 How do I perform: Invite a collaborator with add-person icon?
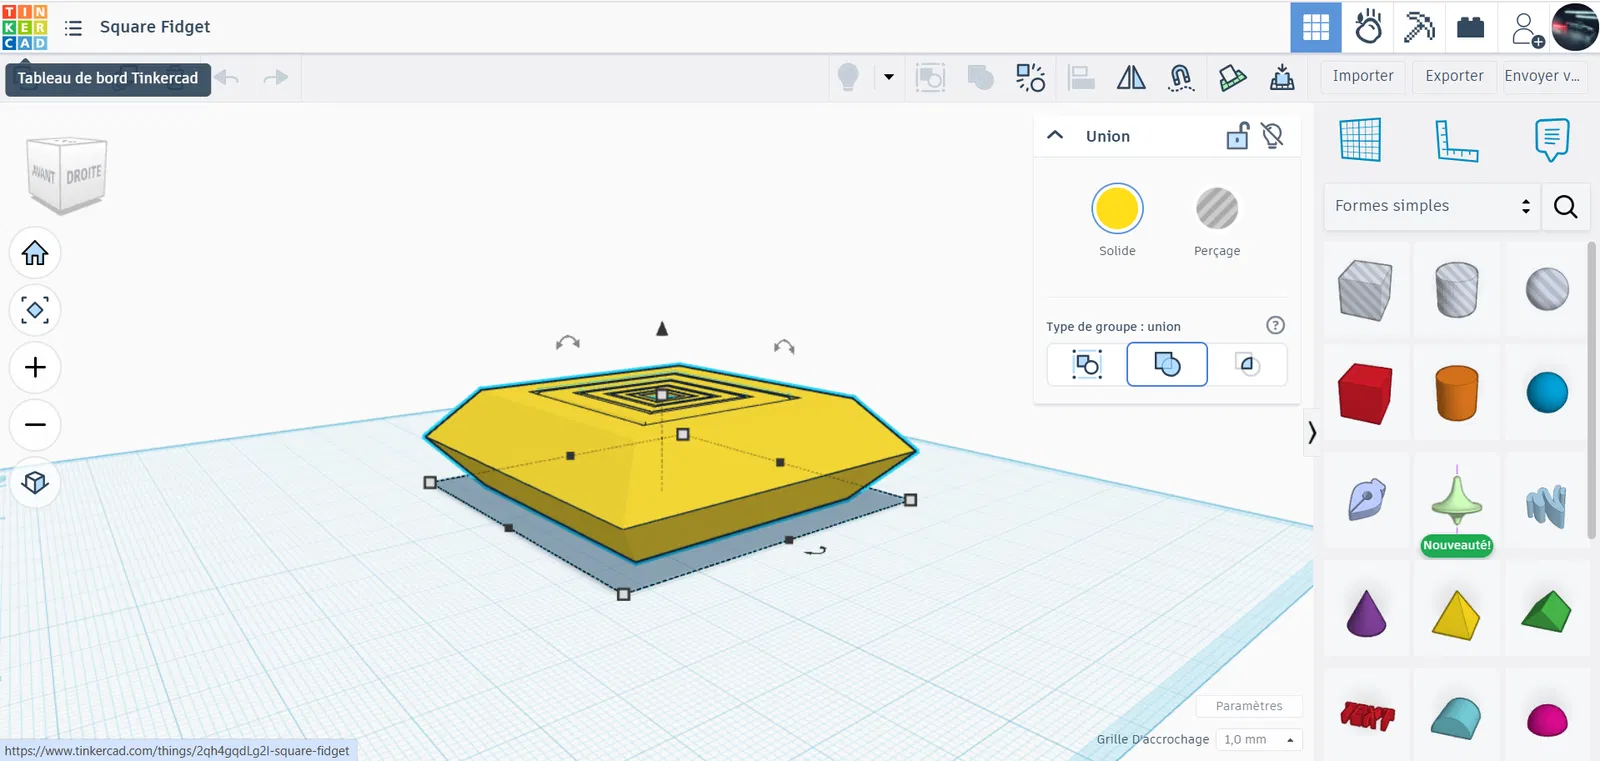point(1527,29)
